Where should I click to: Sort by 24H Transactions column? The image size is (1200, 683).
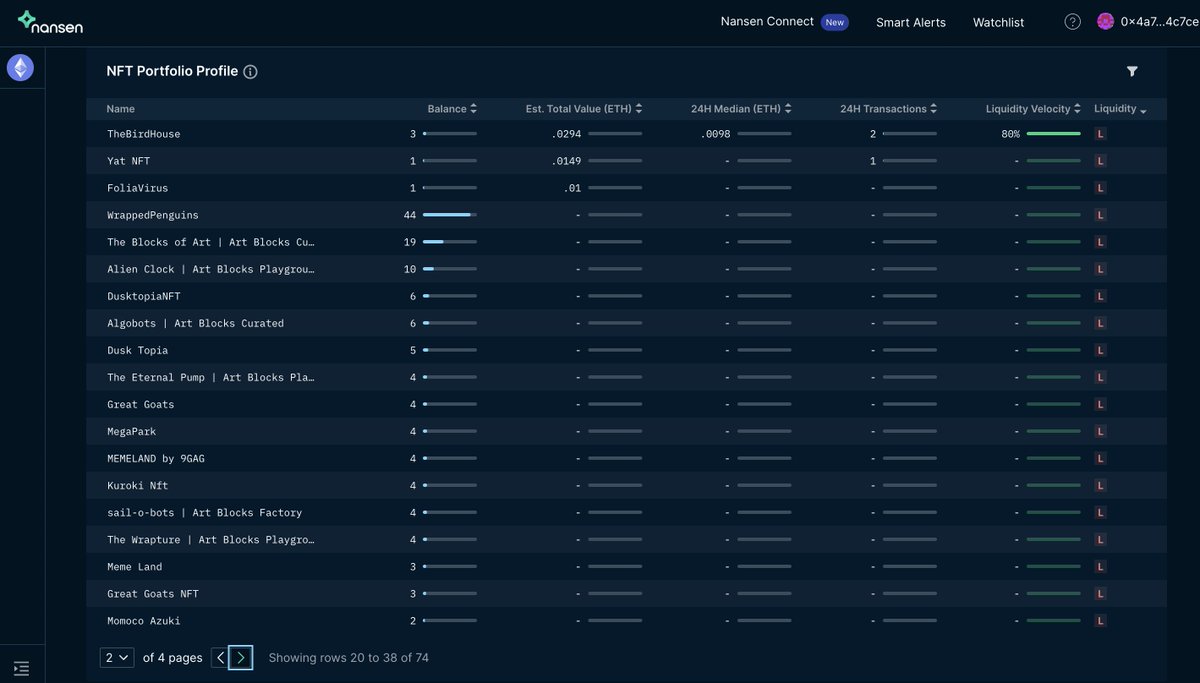[889, 109]
